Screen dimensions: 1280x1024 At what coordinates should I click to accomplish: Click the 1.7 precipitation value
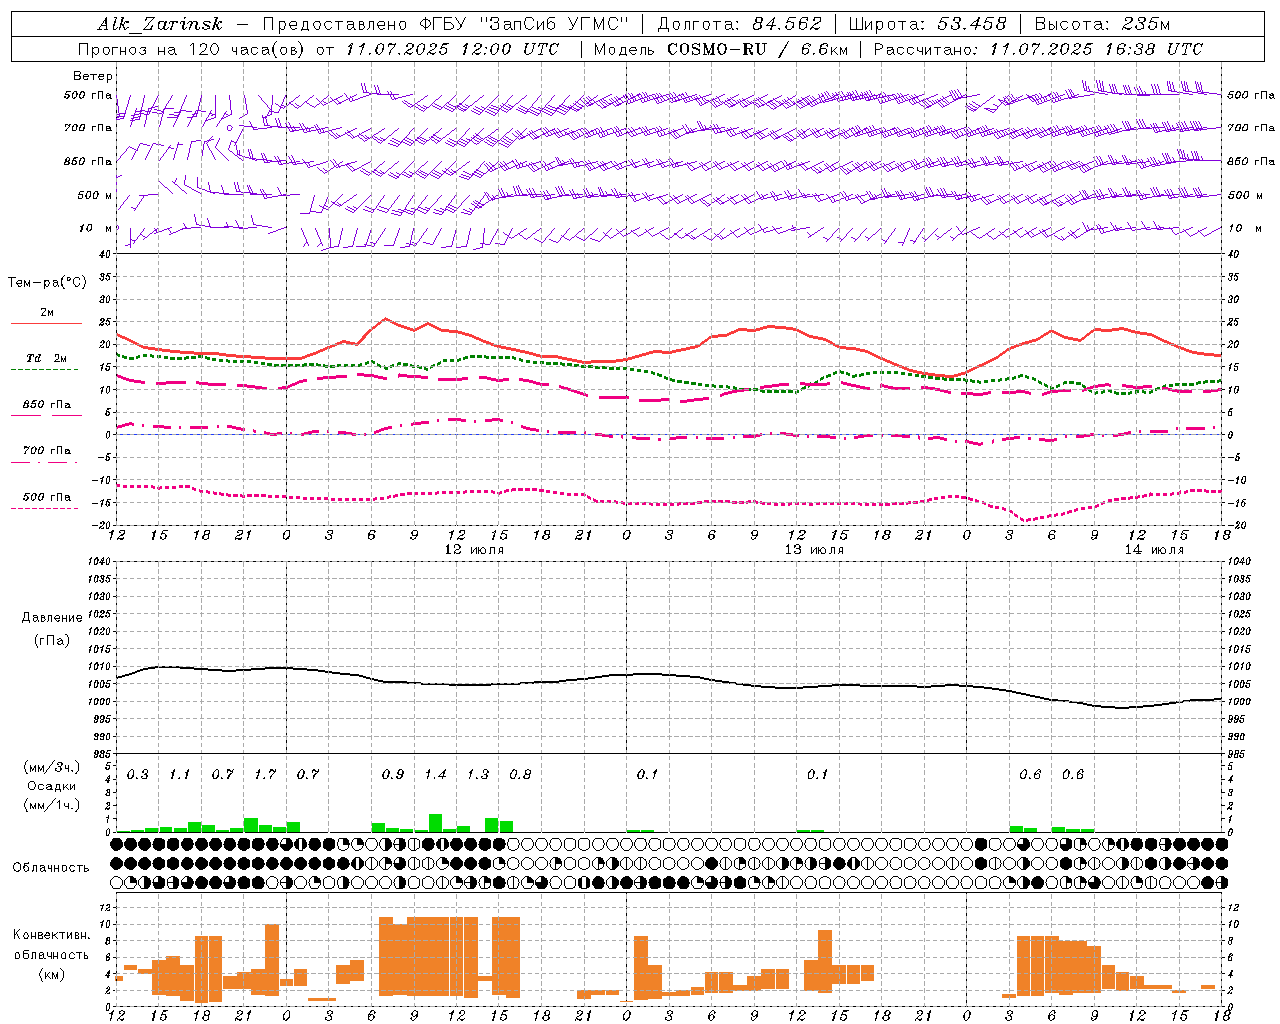[265, 774]
